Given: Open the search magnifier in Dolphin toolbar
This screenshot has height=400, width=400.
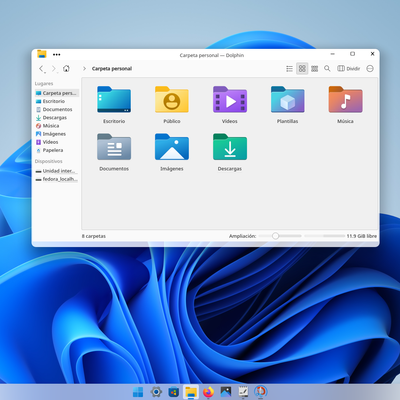Looking at the screenshot, I should click(327, 69).
